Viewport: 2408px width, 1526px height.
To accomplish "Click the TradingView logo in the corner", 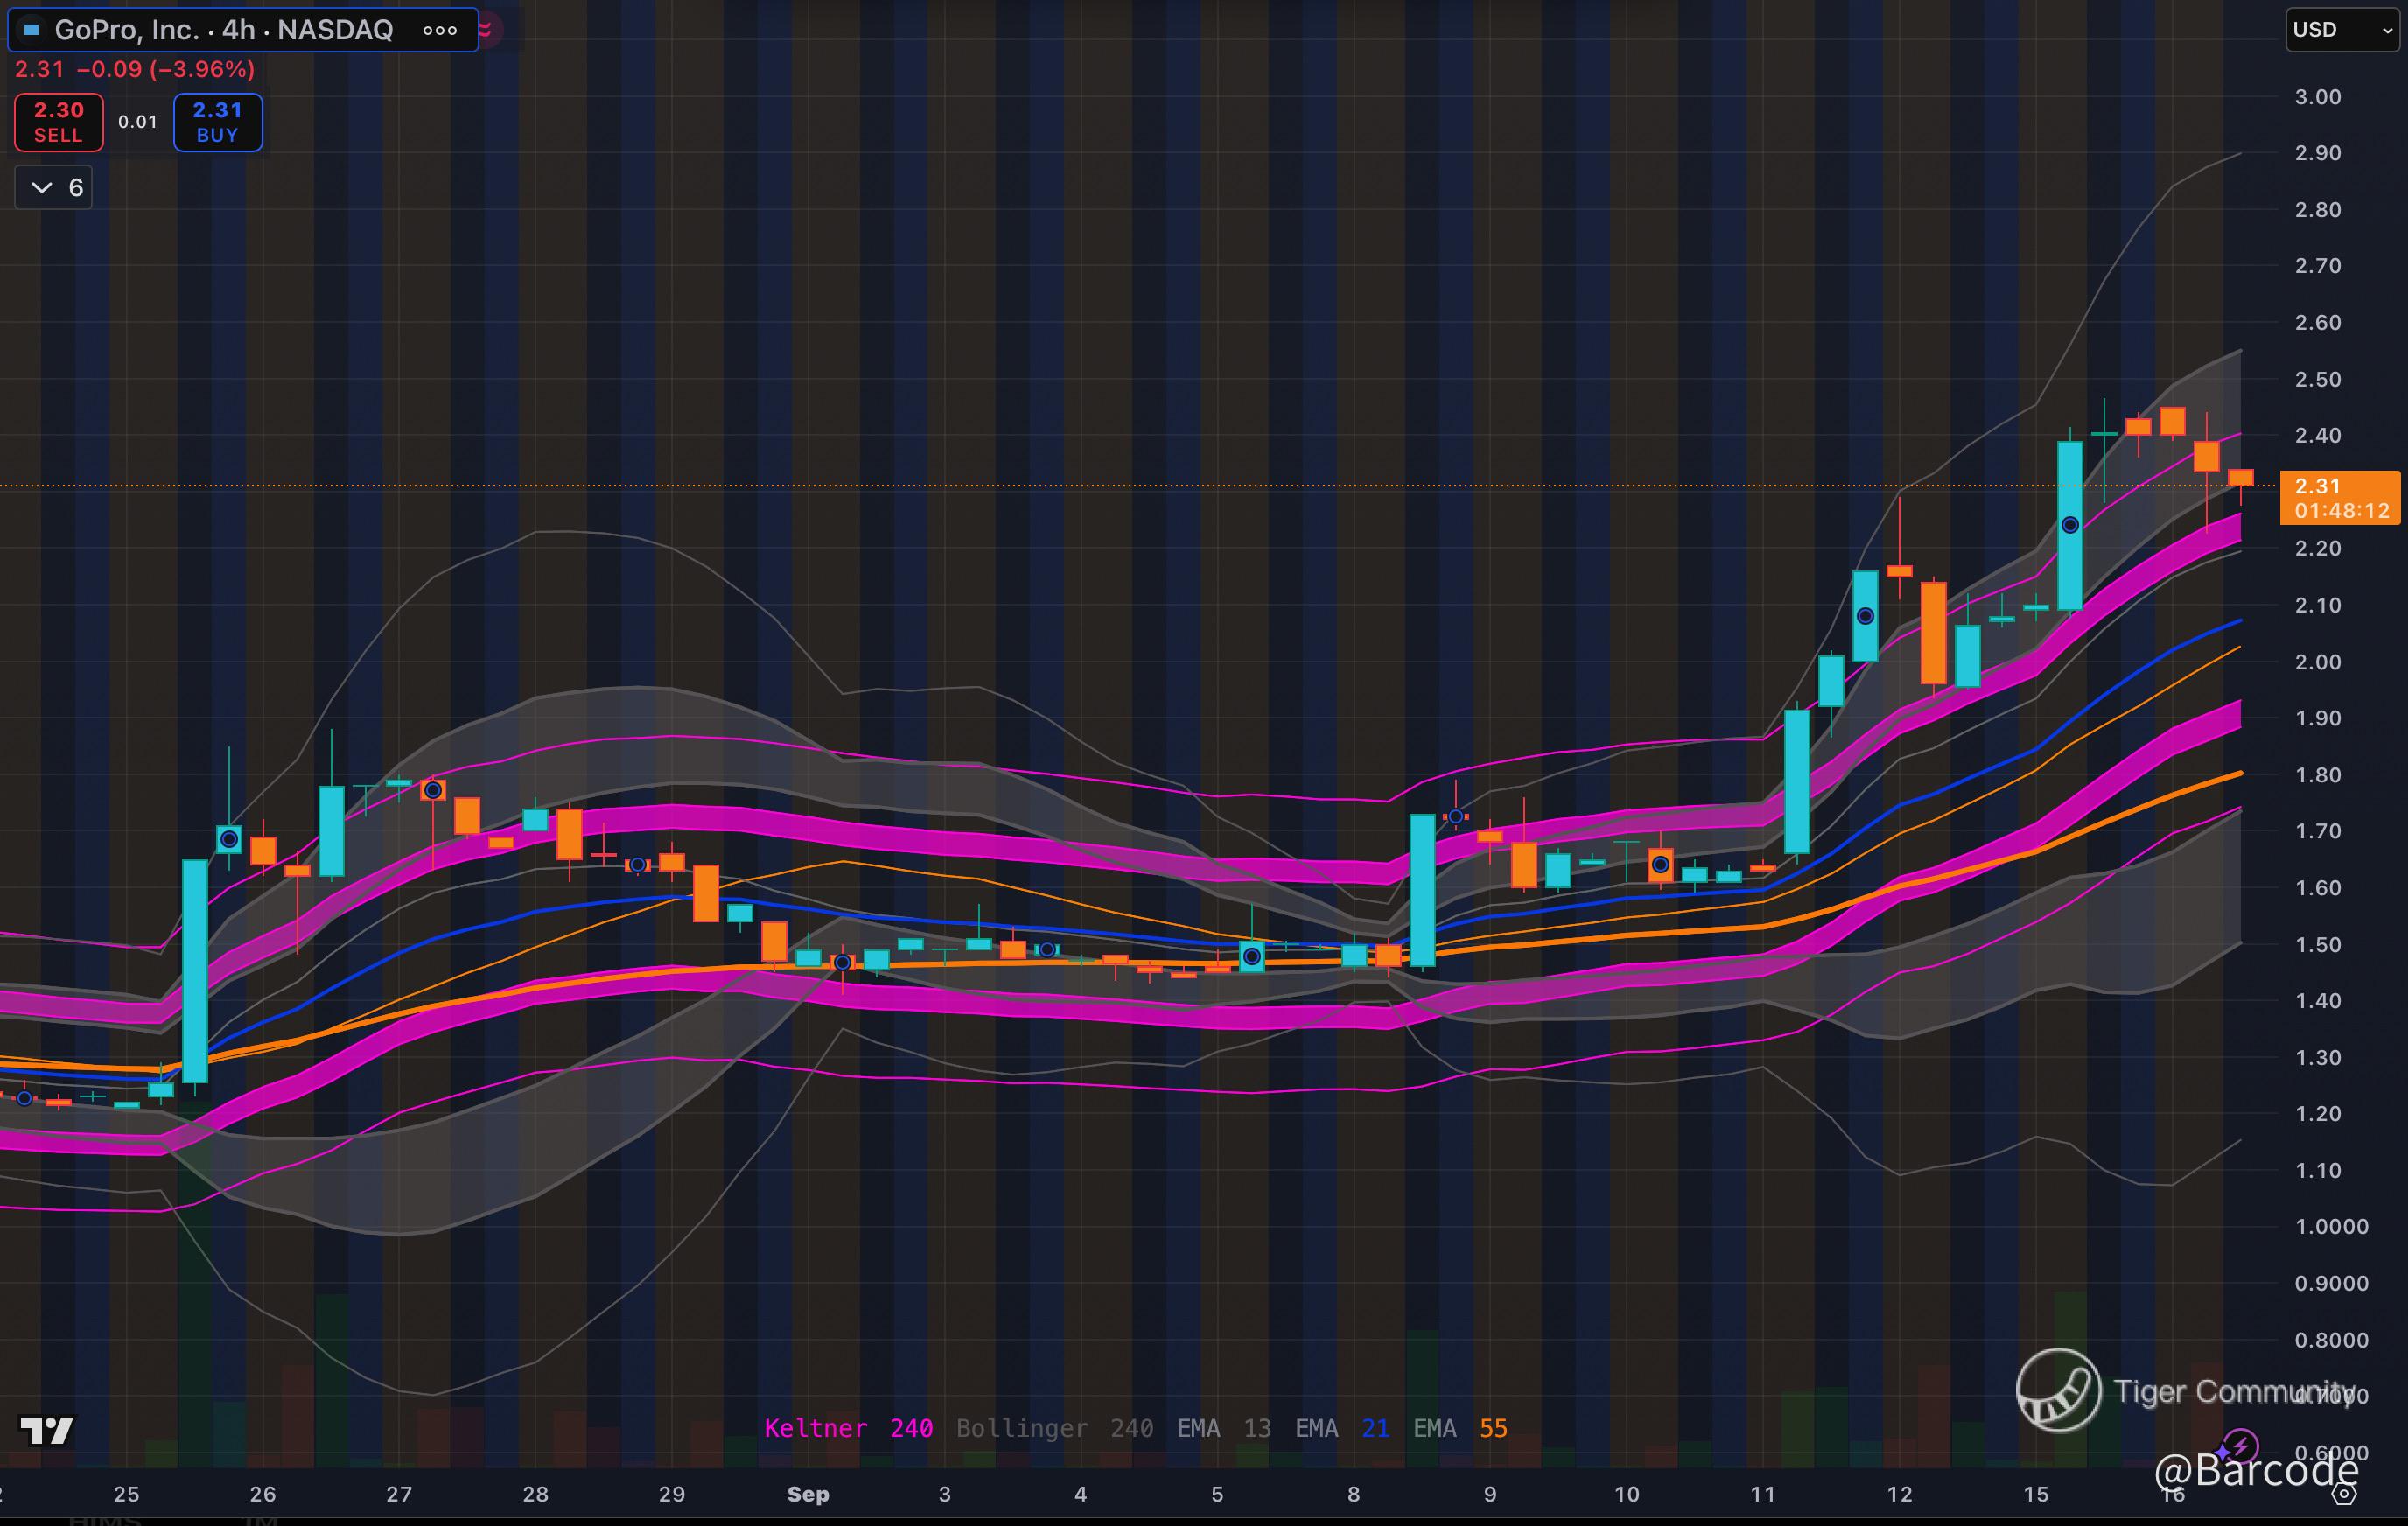I will click(46, 1430).
